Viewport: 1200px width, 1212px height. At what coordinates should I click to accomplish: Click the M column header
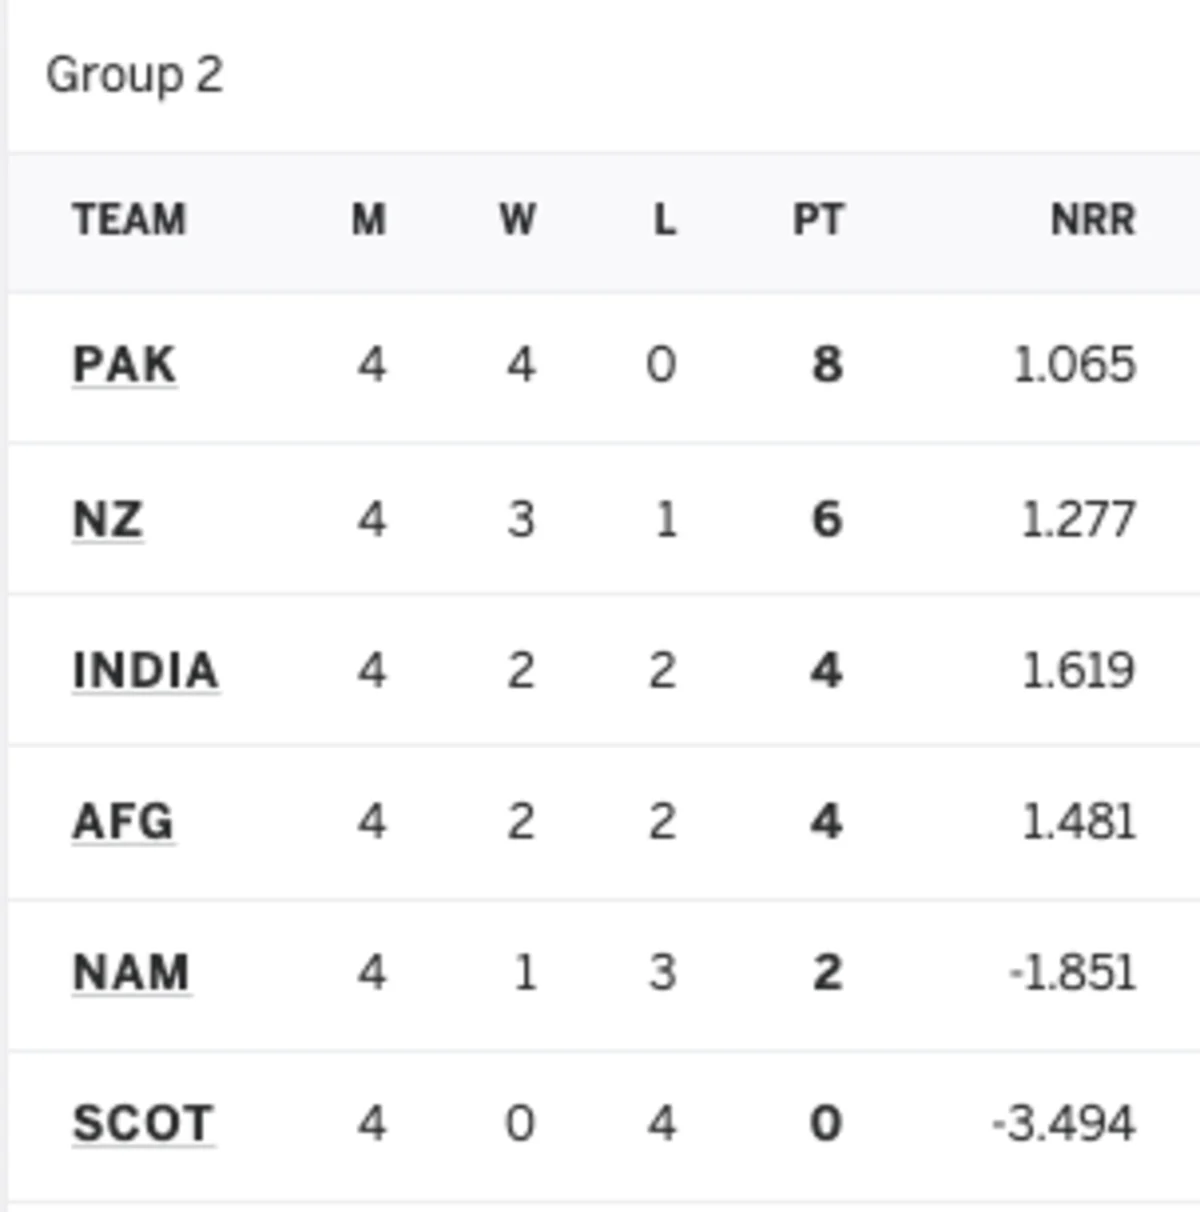click(x=369, y=219)
